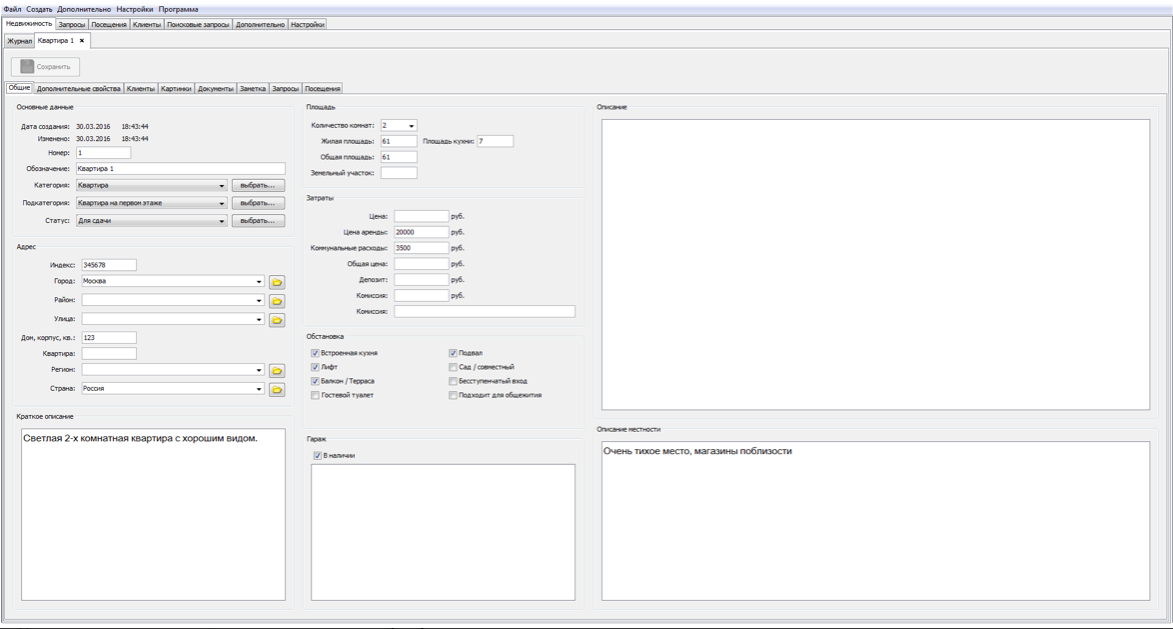Open the folder icon next to Страна
Image resolution: width=1173 pixels, height=629 pixels.
(x=277, y=390)
